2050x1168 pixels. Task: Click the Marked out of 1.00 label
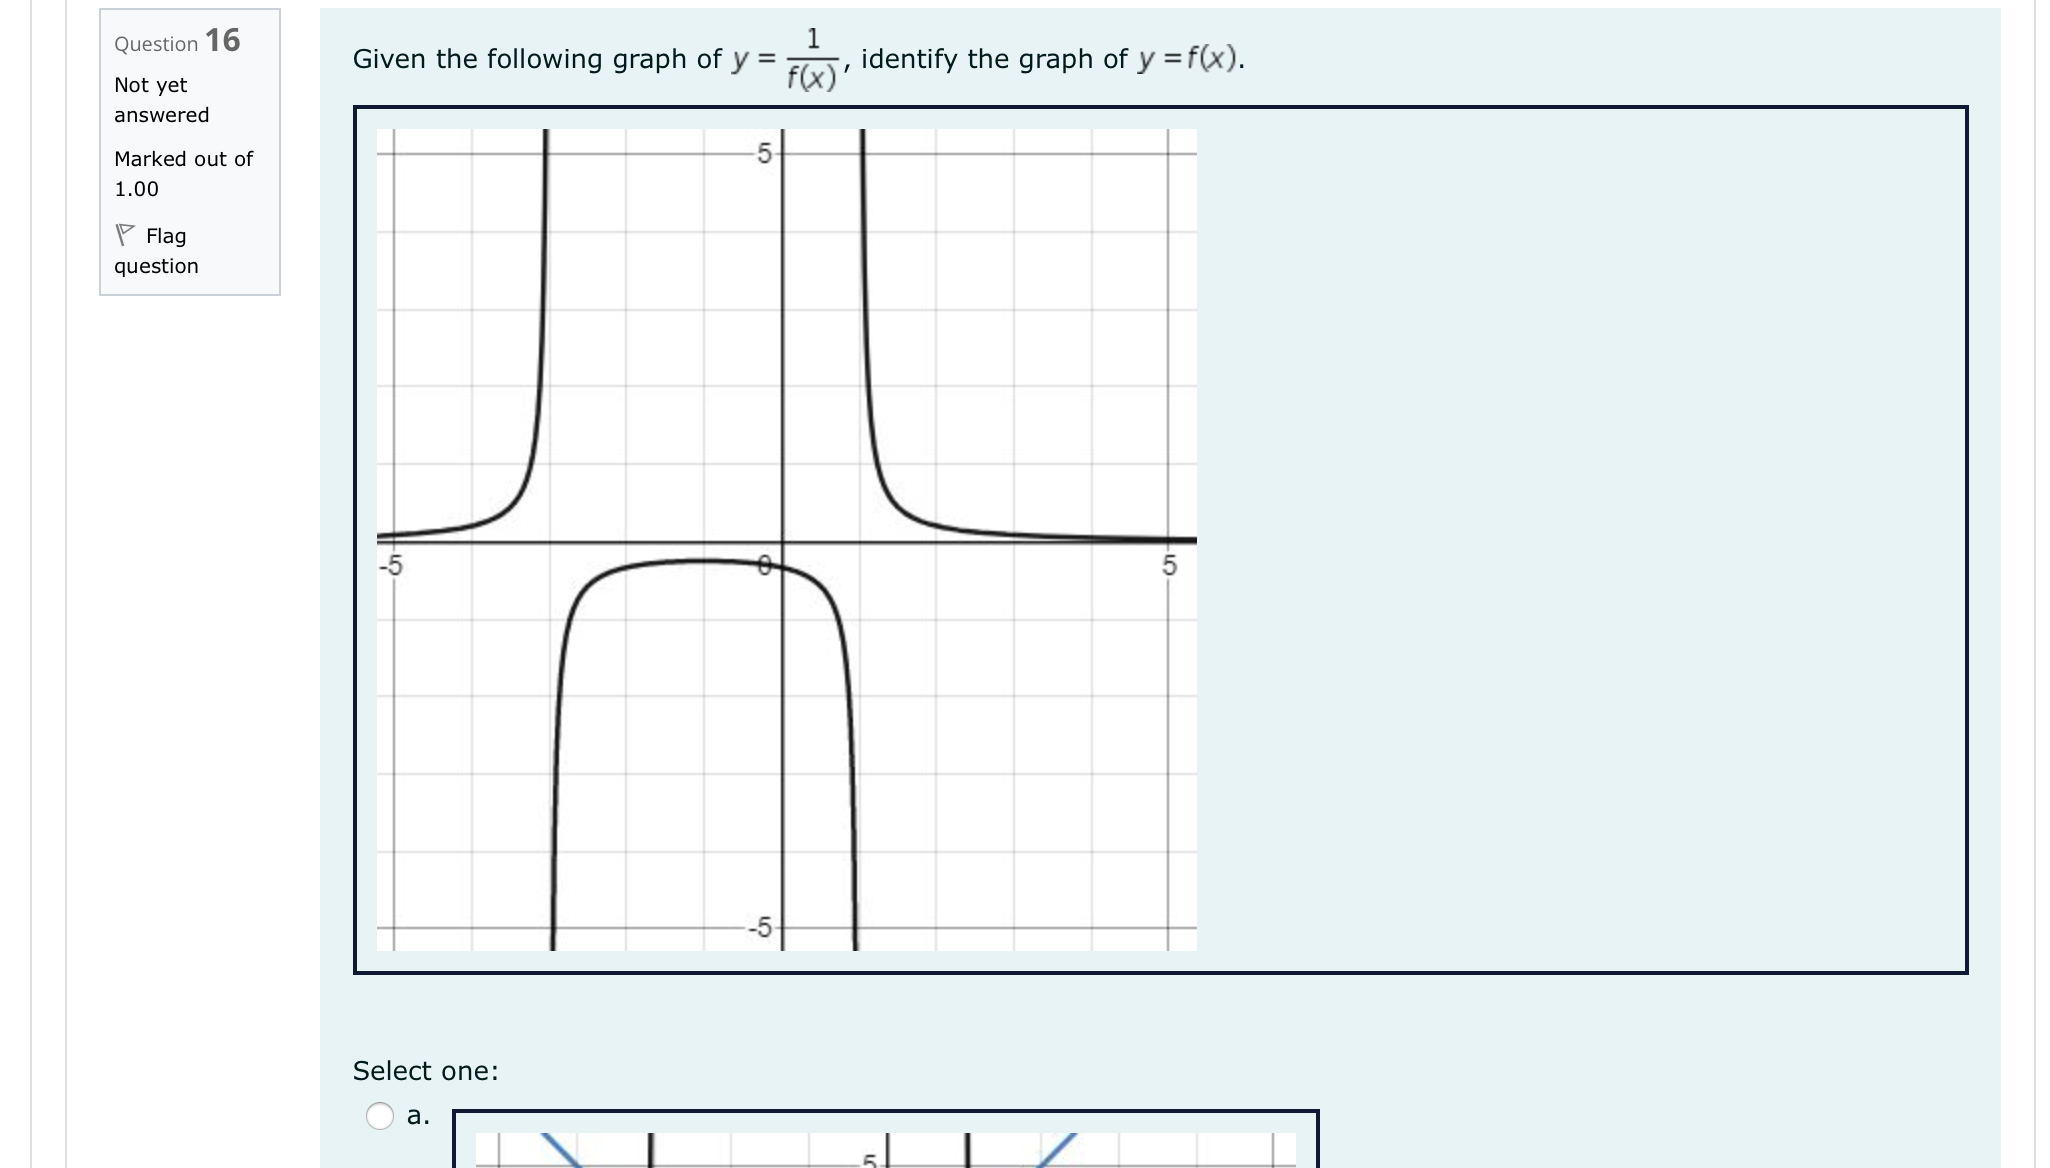coord(184,174)
